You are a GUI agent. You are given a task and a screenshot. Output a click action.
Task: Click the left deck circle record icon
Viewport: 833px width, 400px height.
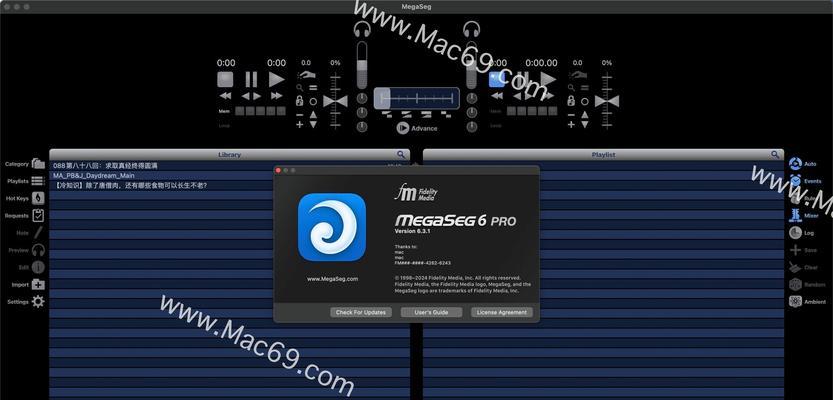click(313, 101)
